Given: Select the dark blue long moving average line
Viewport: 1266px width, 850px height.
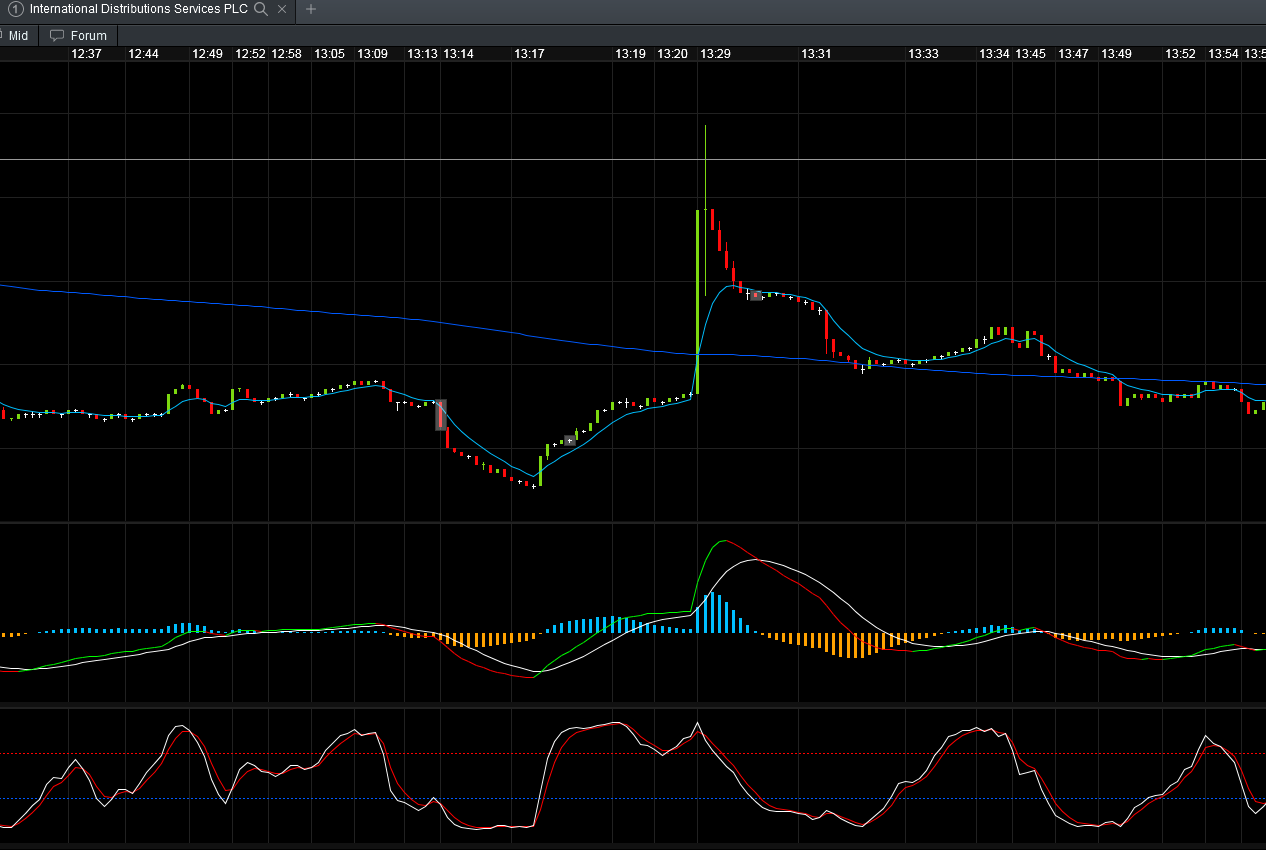Looking at the screenshot, I should coord(400,319).
